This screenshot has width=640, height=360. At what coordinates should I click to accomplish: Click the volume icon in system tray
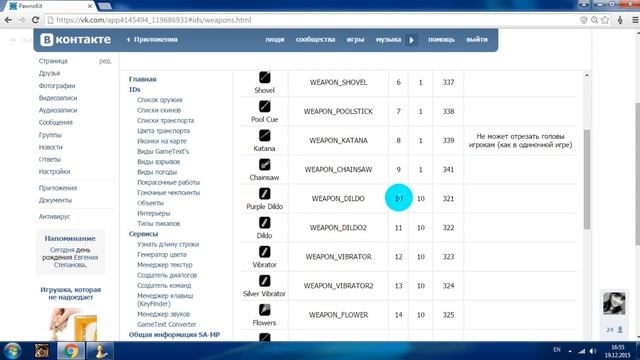click(593, 351)
